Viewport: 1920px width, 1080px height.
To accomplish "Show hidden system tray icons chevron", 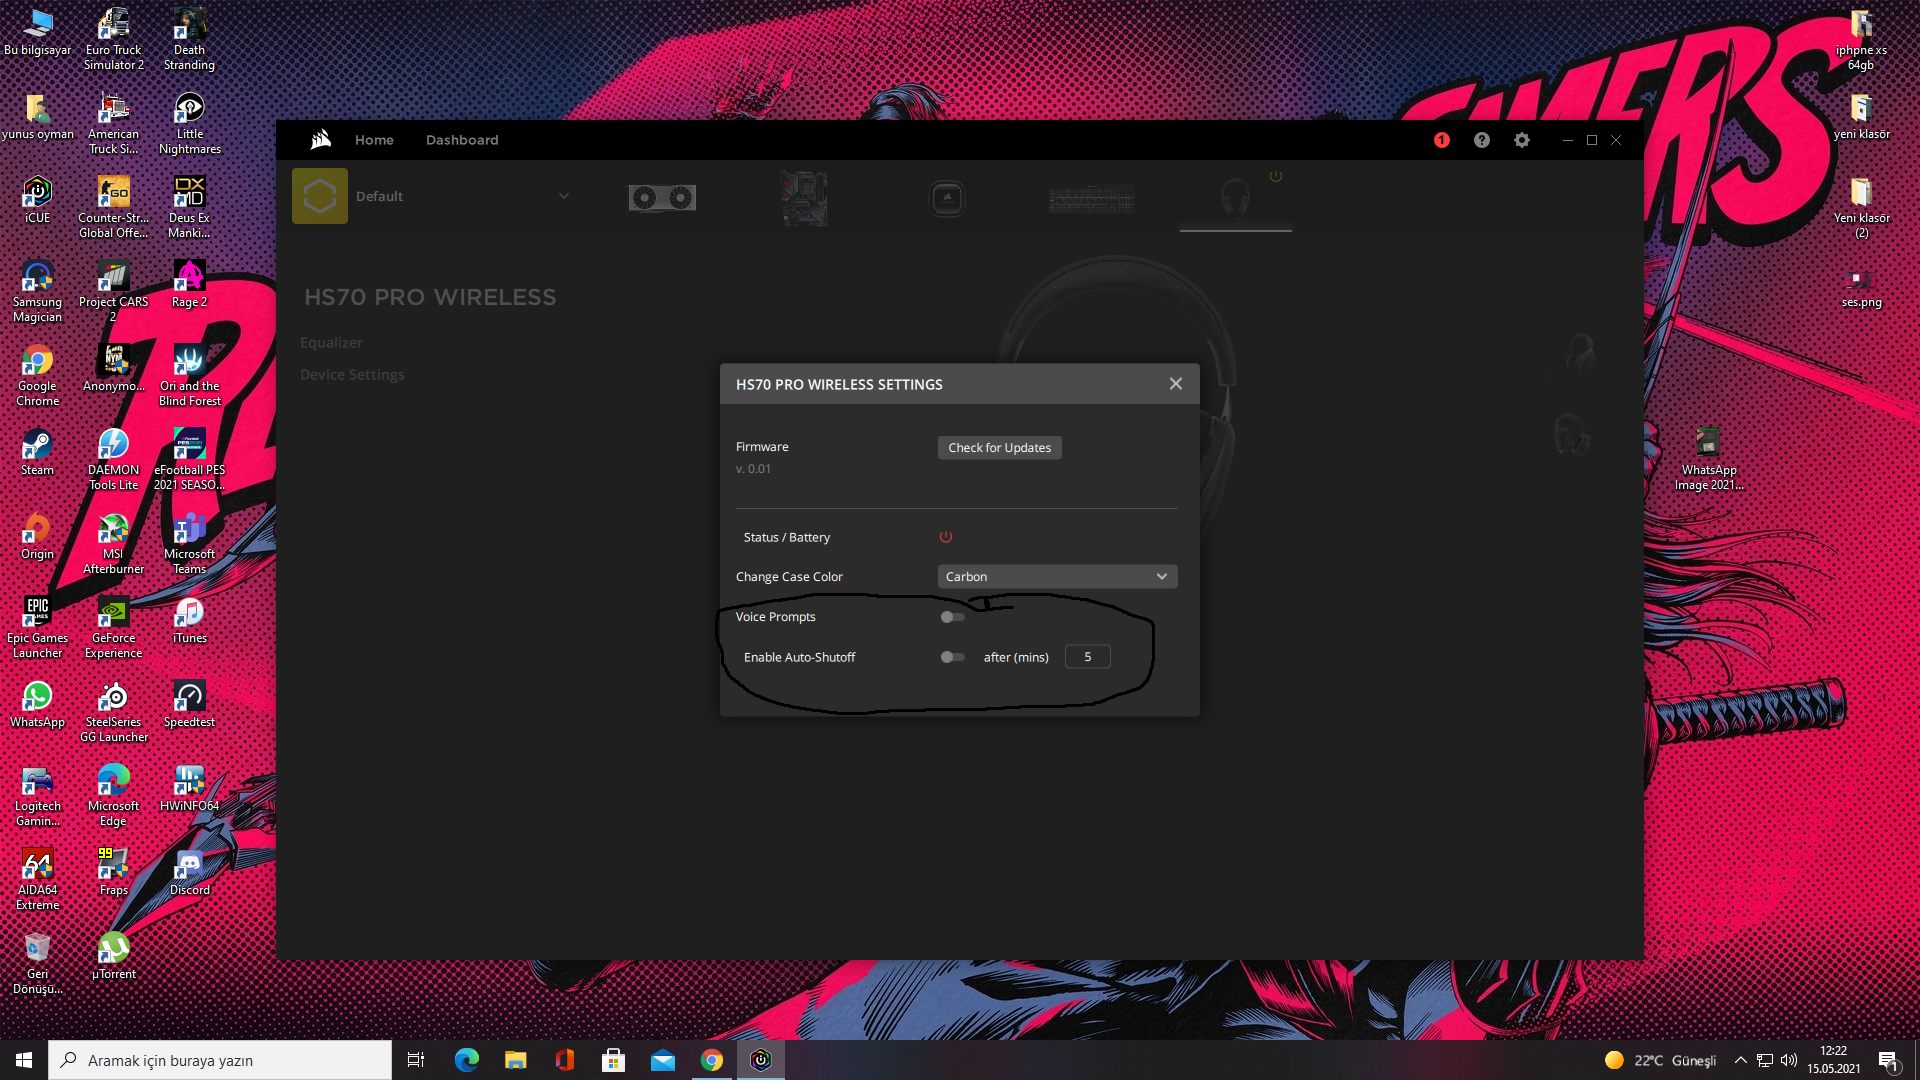I will click(x=1740, y=1060).
